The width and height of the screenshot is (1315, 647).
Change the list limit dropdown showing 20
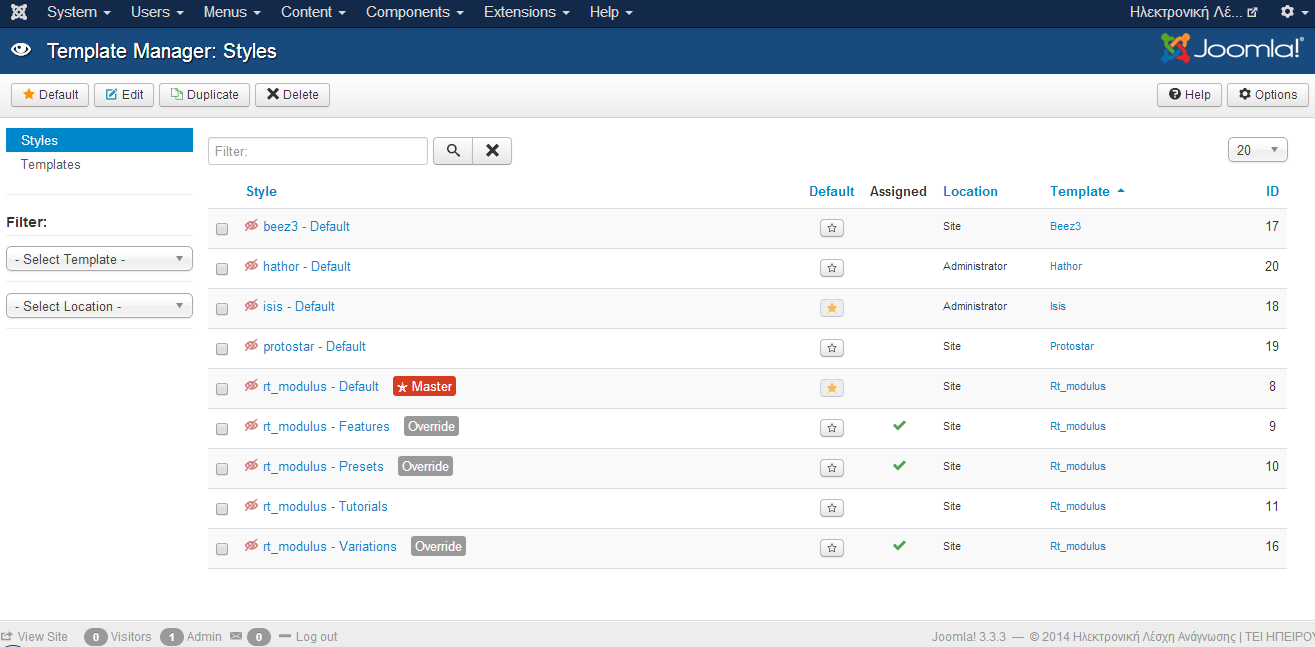(x=1257, y=150)
